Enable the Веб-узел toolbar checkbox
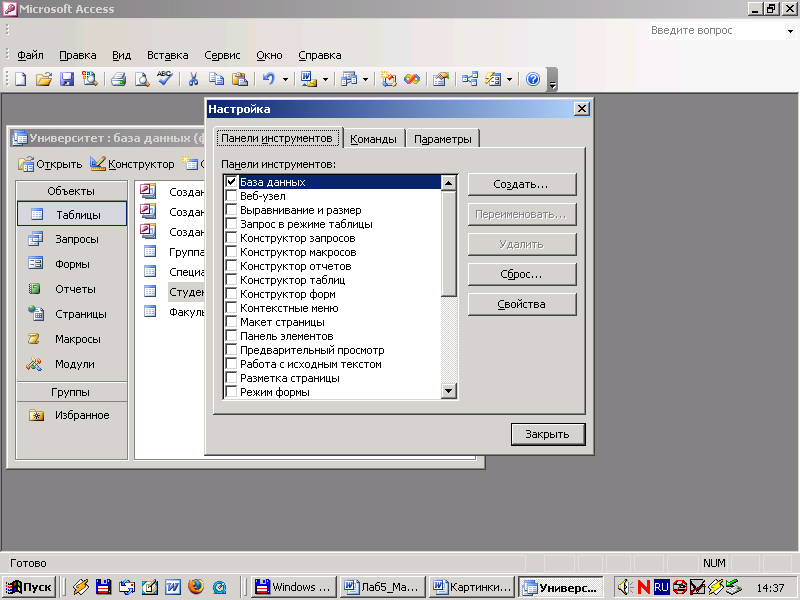This screenshot has height=600, width=800. [231, 196]
